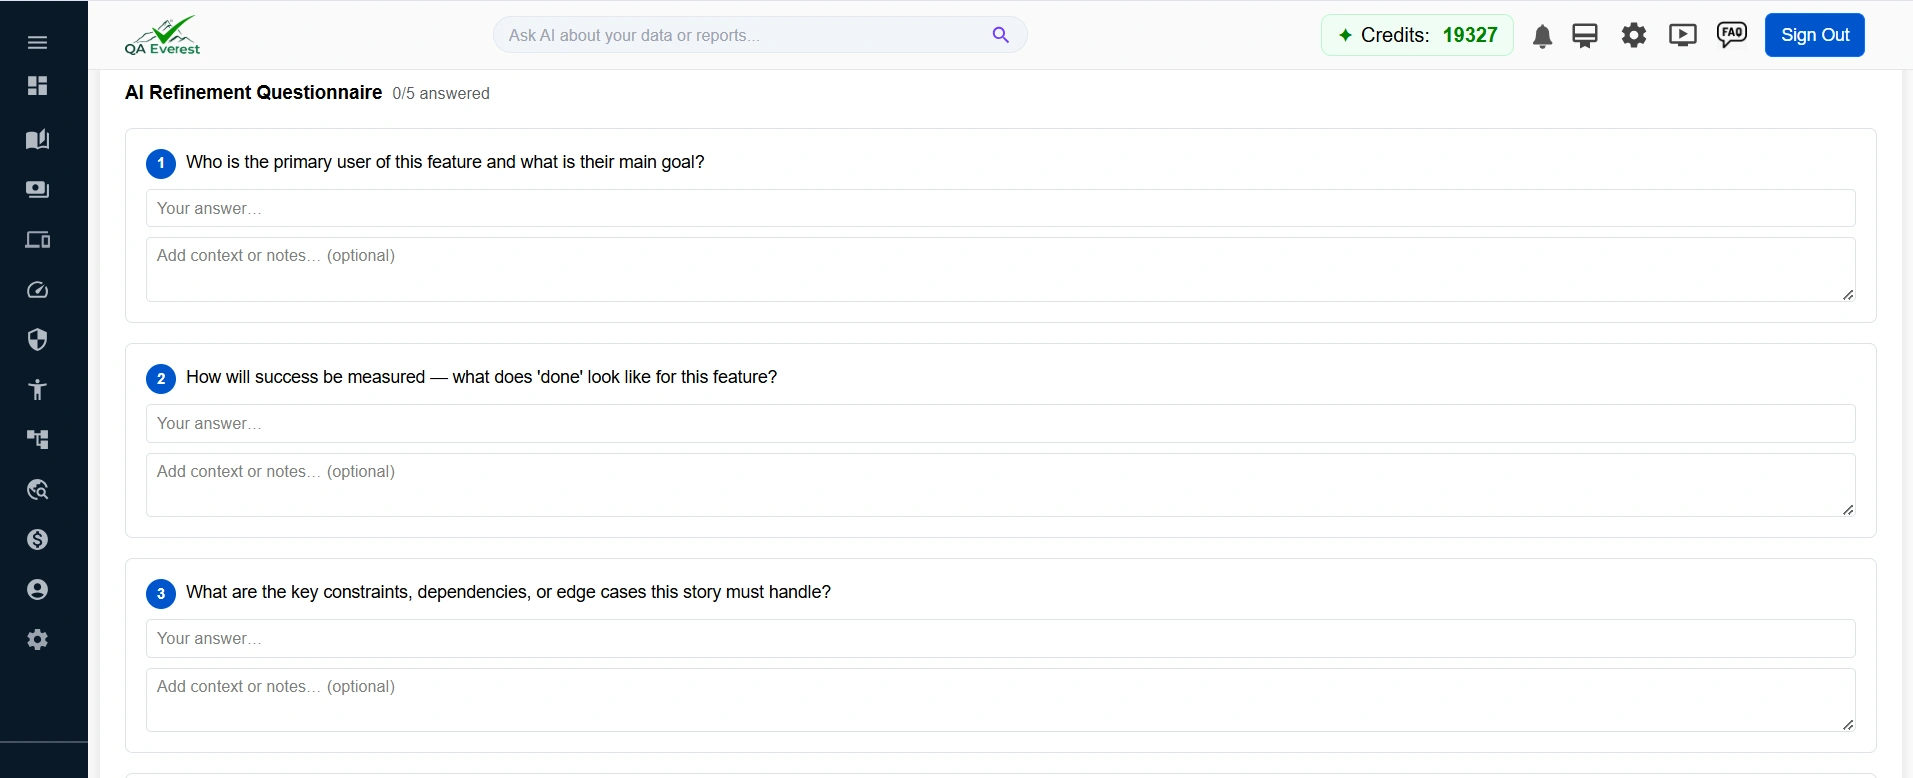Click the video tutorial play icon

click(1682, 36)
